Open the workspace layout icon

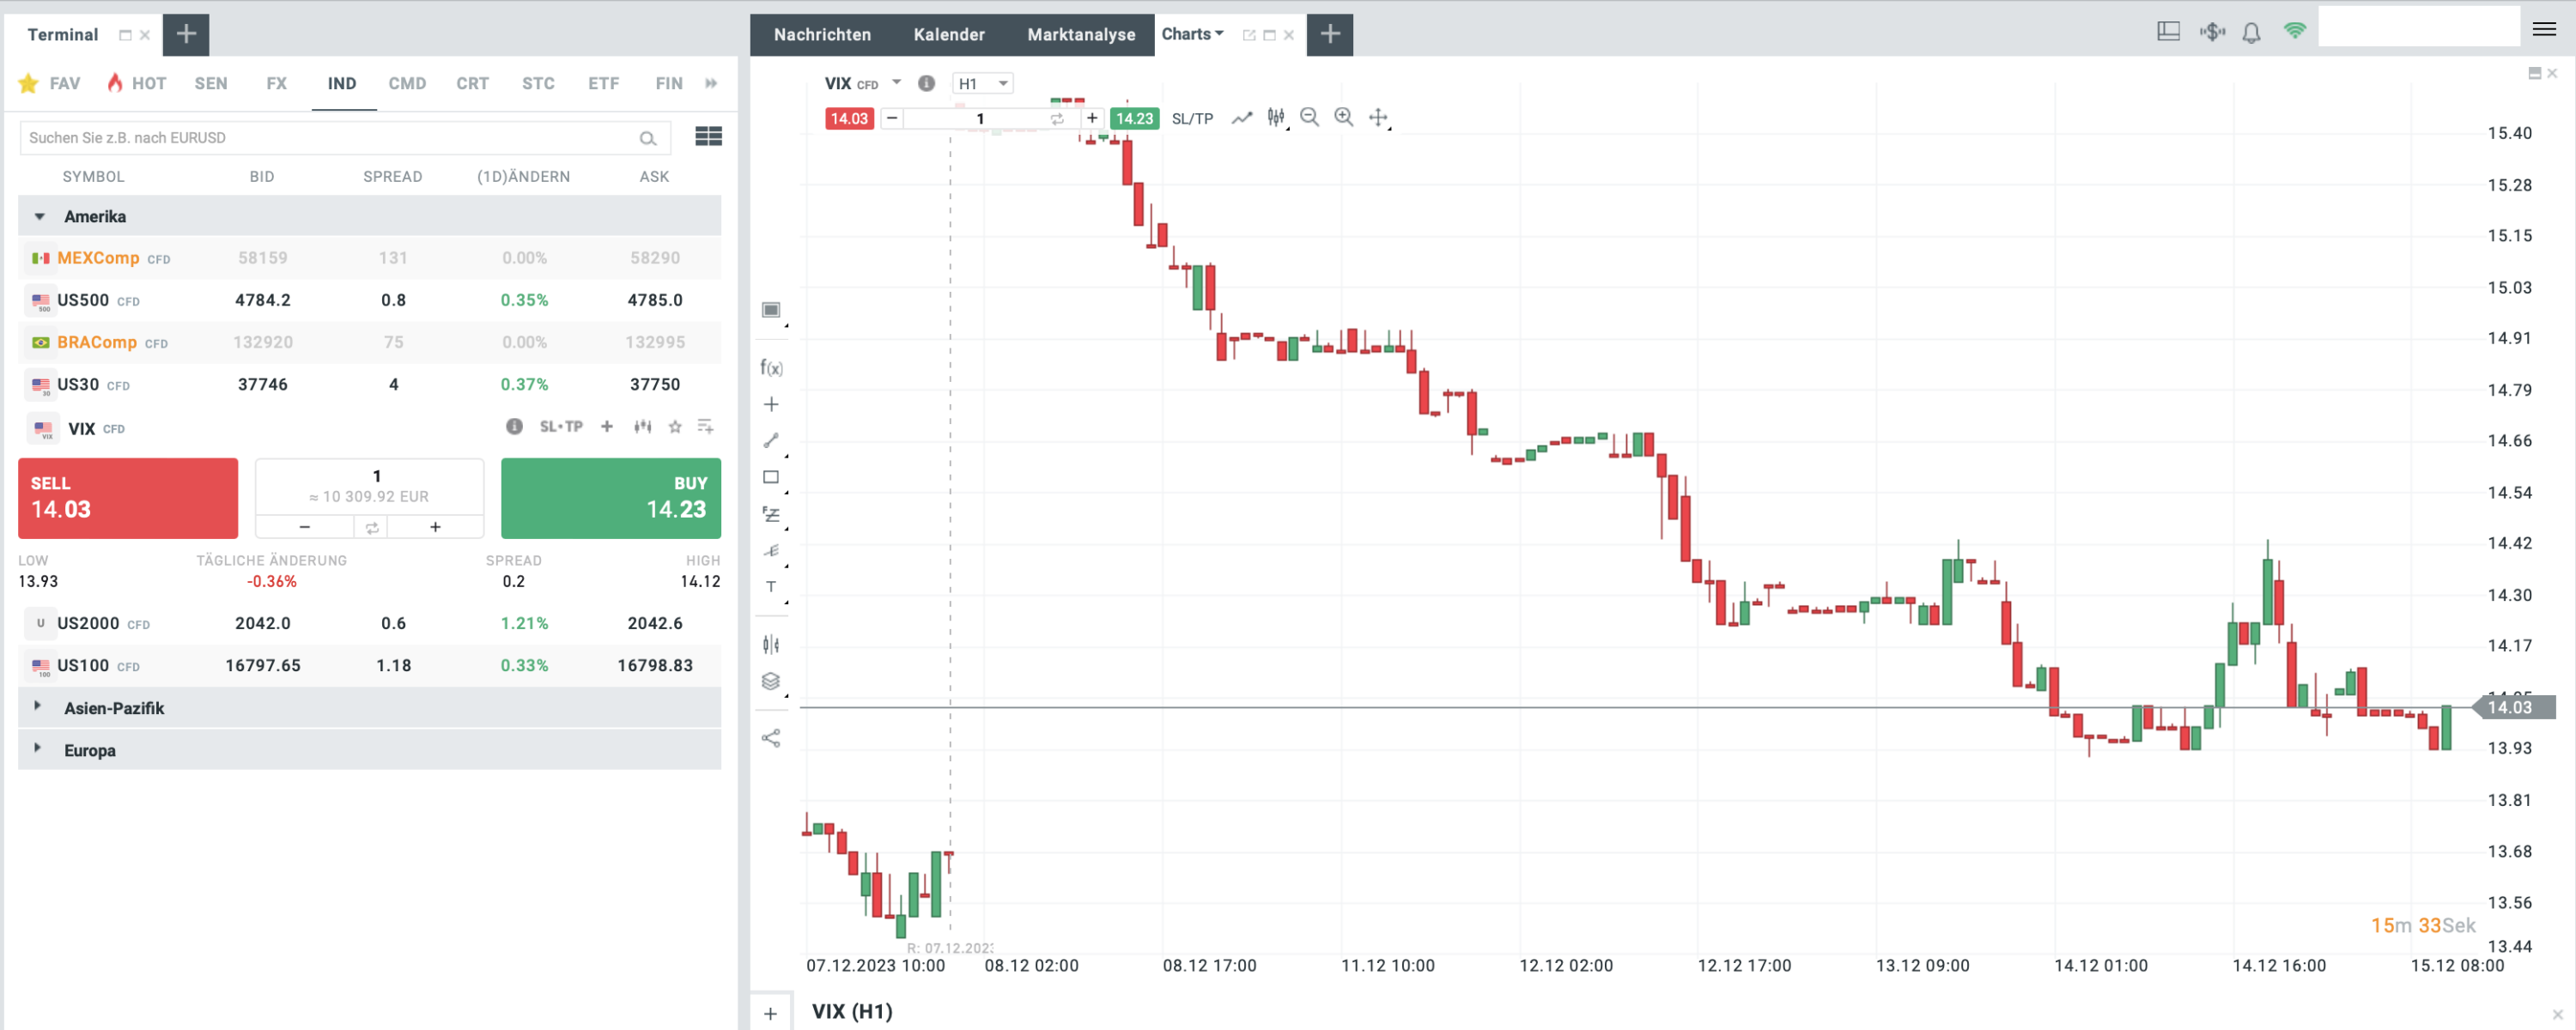[2169, 32]
